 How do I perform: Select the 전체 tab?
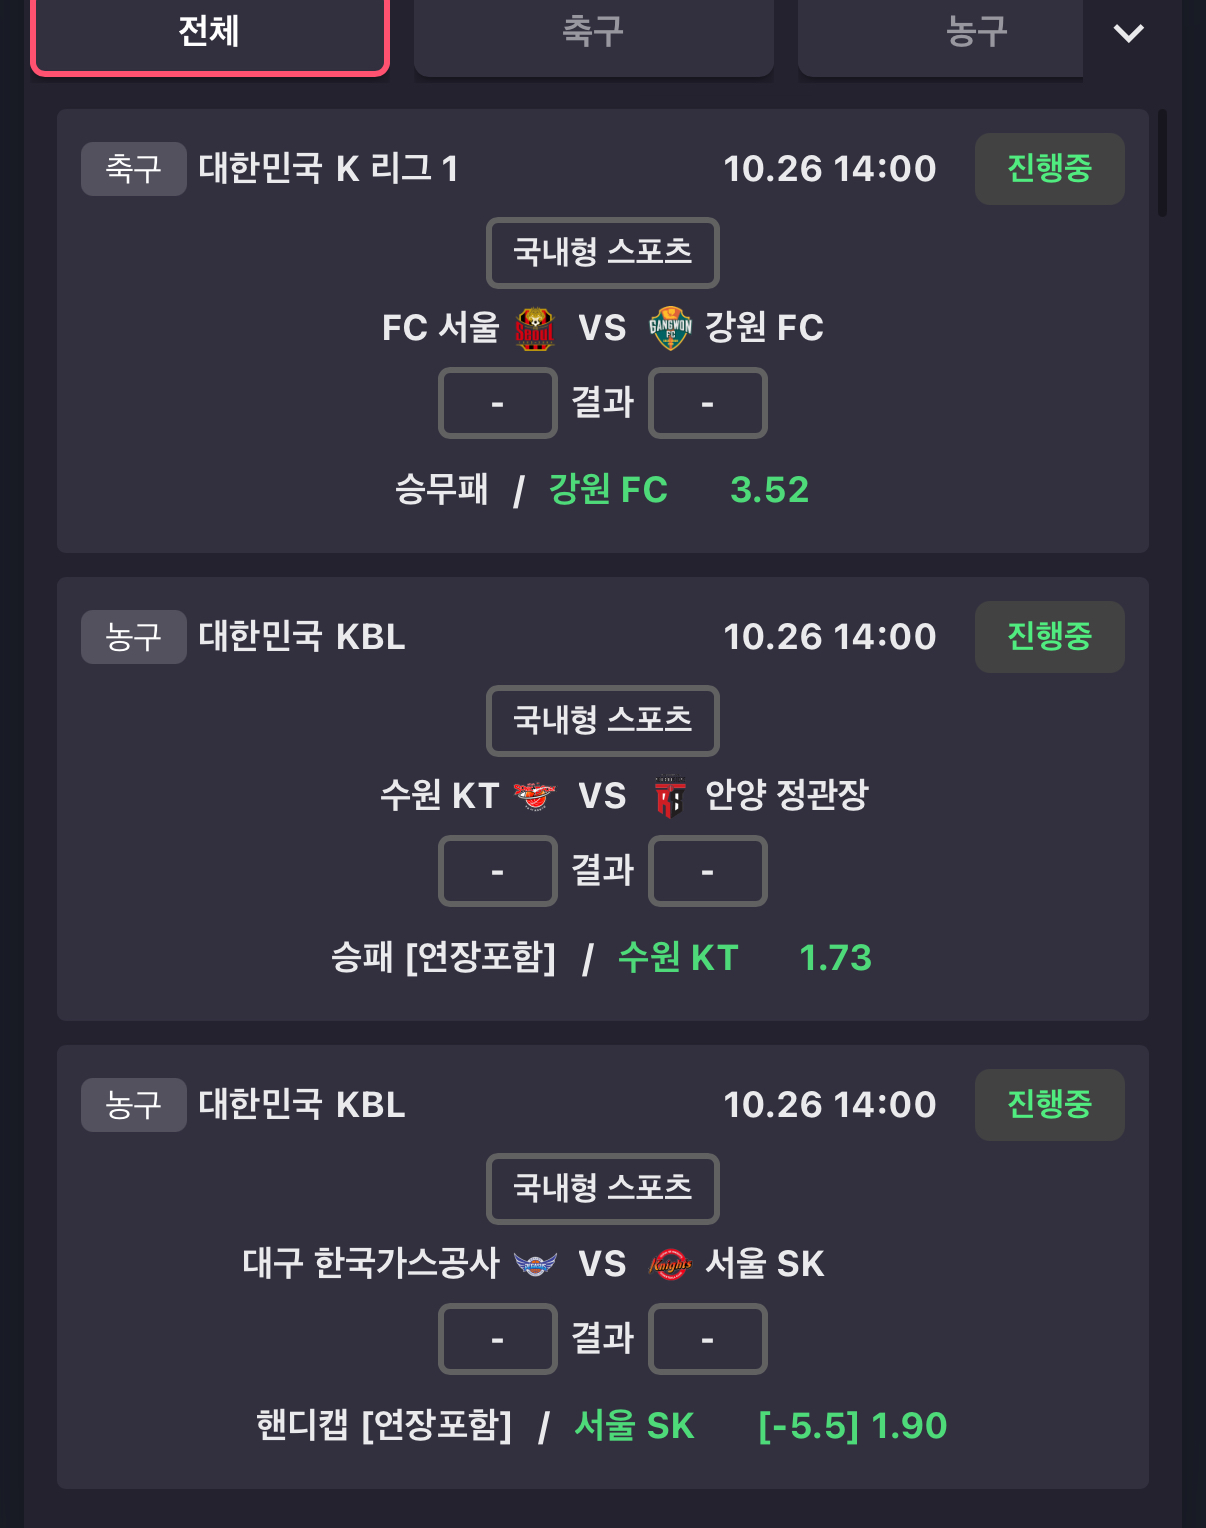click(209, 32)
